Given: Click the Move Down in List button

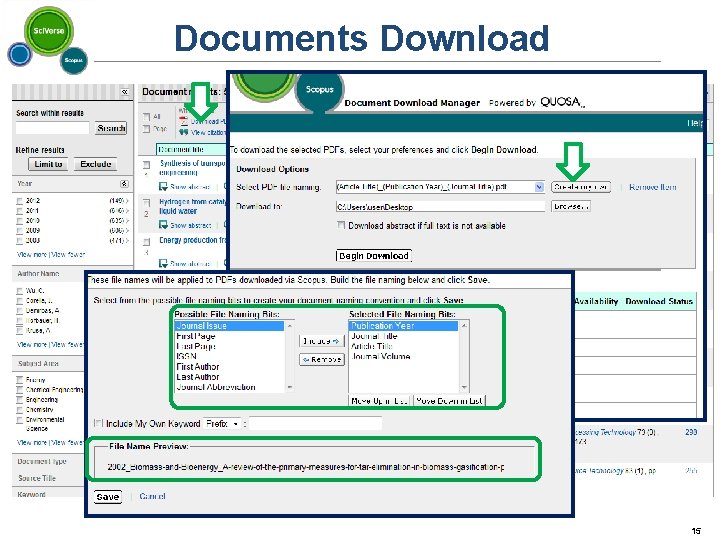Looking at the screenshot, I should pos(449,401).
